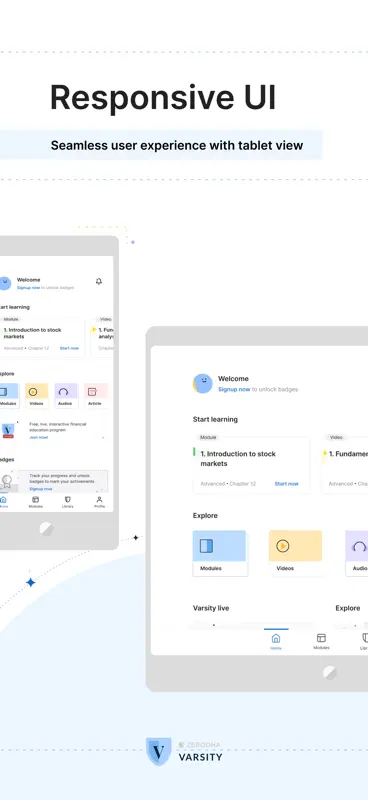Viewport: 368px width, 800px height.
Task: Click Varsity live logo thumbnail on small tablet
Action: coord(8,430)
